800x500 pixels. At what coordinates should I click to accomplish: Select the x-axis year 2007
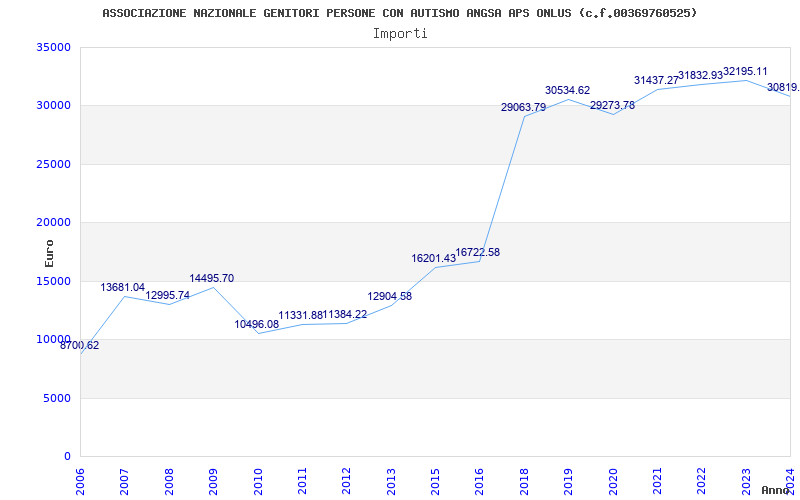(125, 481)
